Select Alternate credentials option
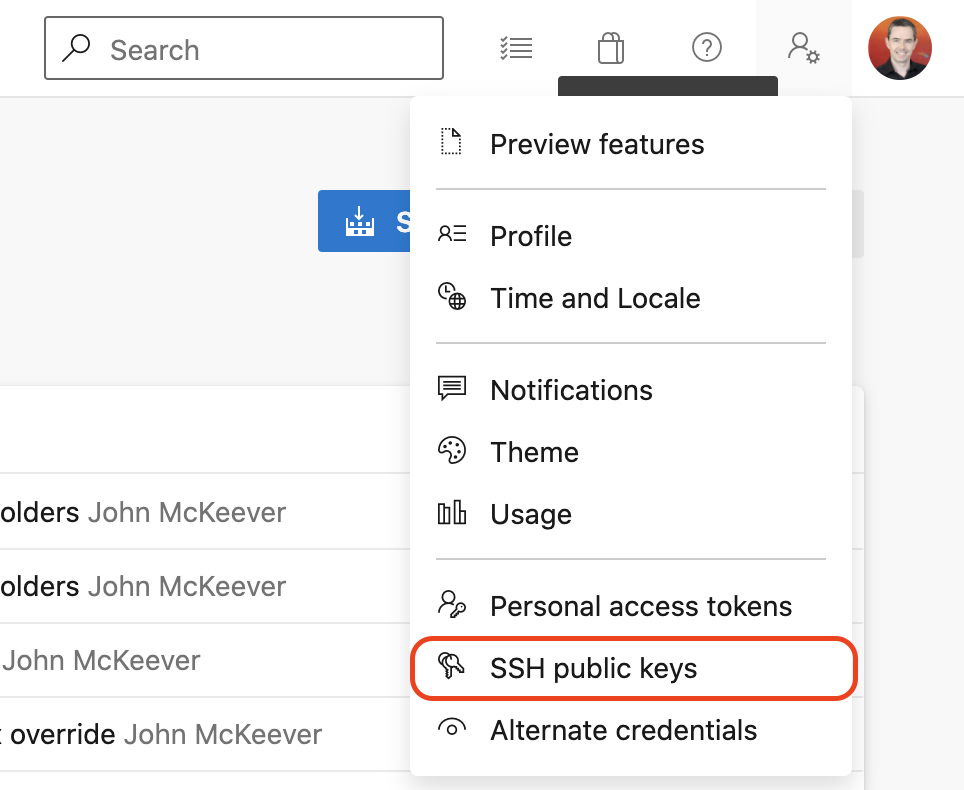The image size is (964, 790). (x=623, y=730)
